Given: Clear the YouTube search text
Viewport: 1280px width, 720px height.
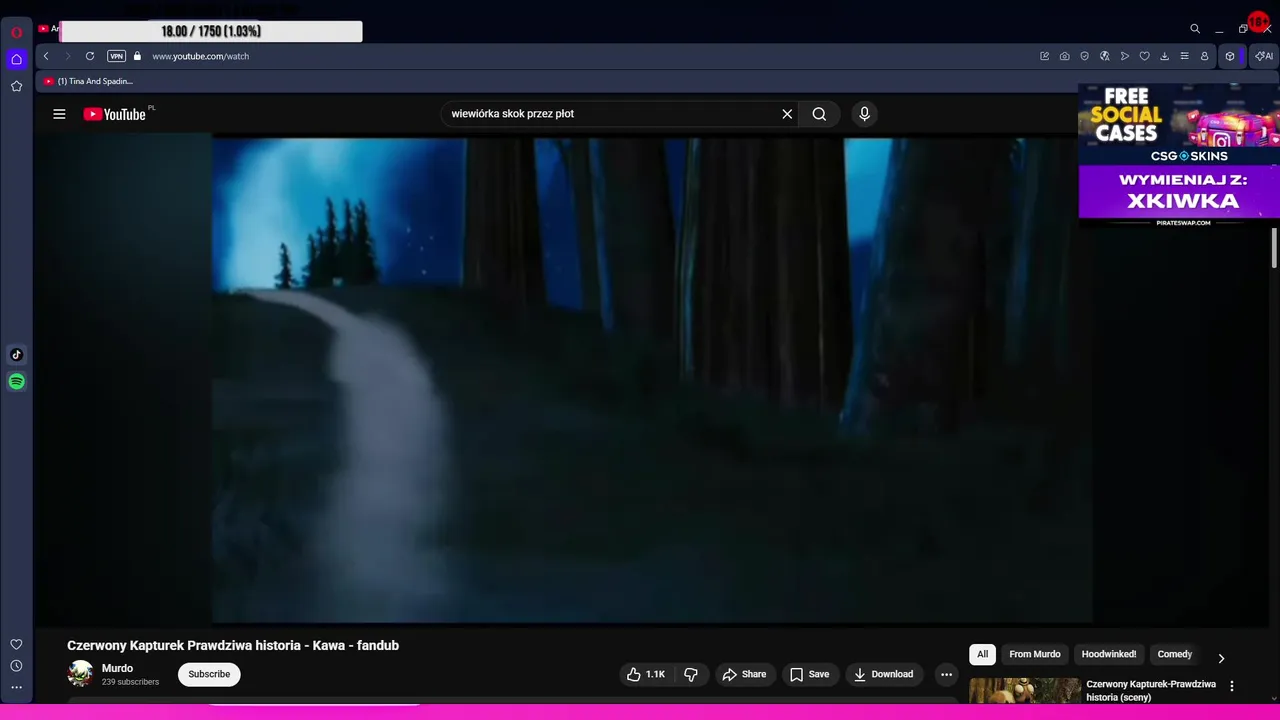Looking at the screenshot, I should coord(787,114).
